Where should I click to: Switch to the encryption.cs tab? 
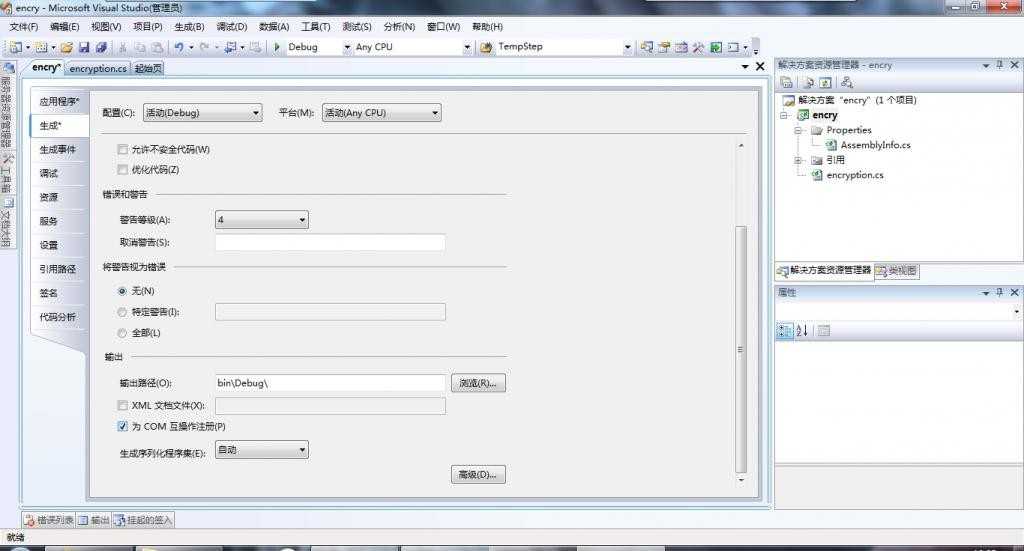pos(98,69)
